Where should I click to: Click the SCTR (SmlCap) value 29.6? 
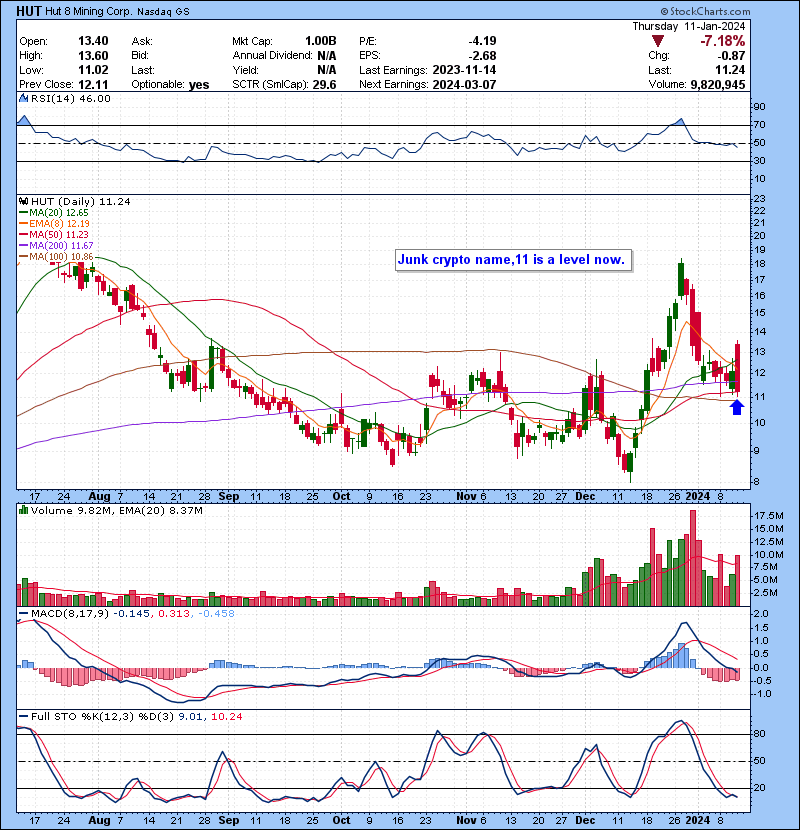325,84
